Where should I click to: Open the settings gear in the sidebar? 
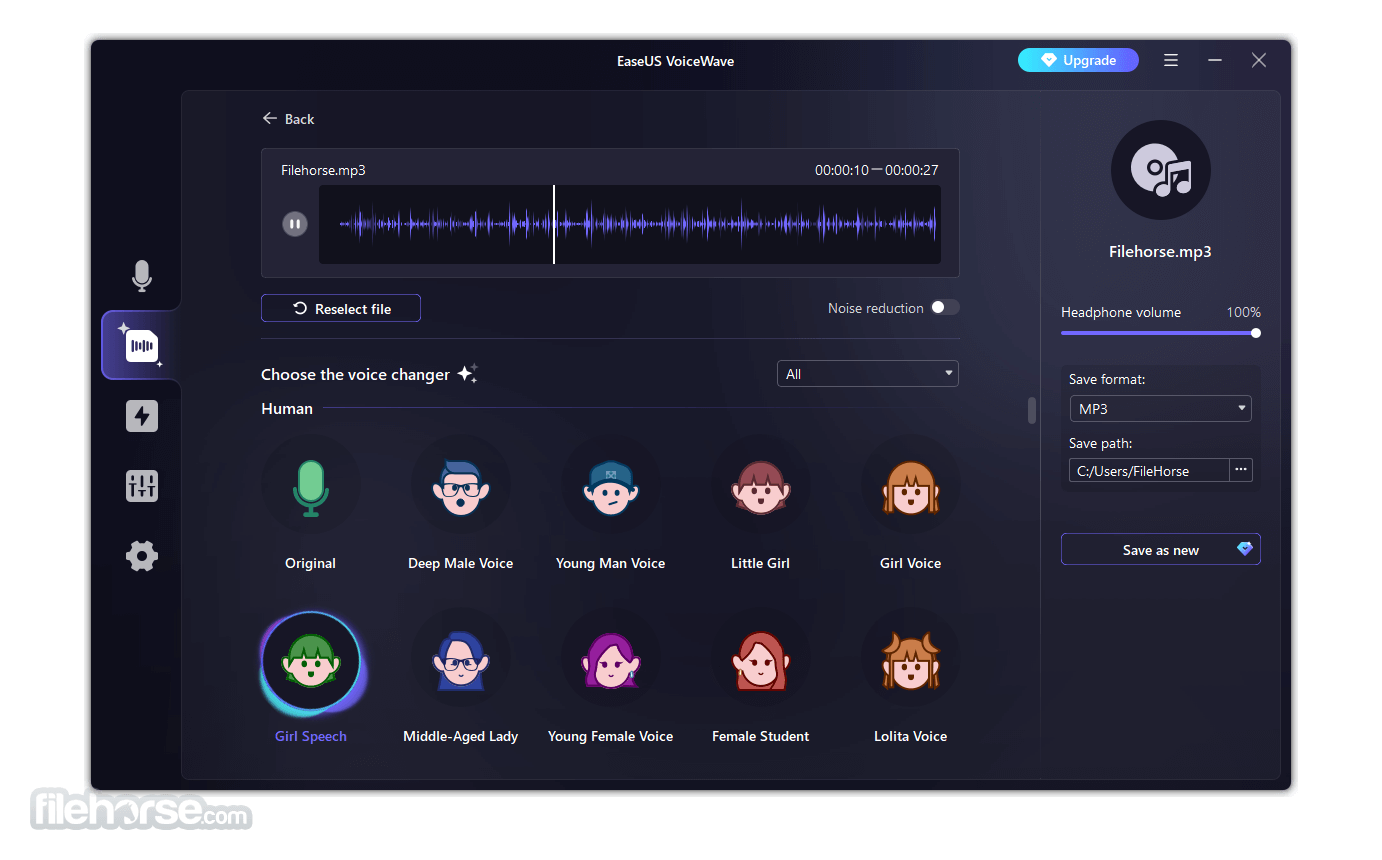142,556
